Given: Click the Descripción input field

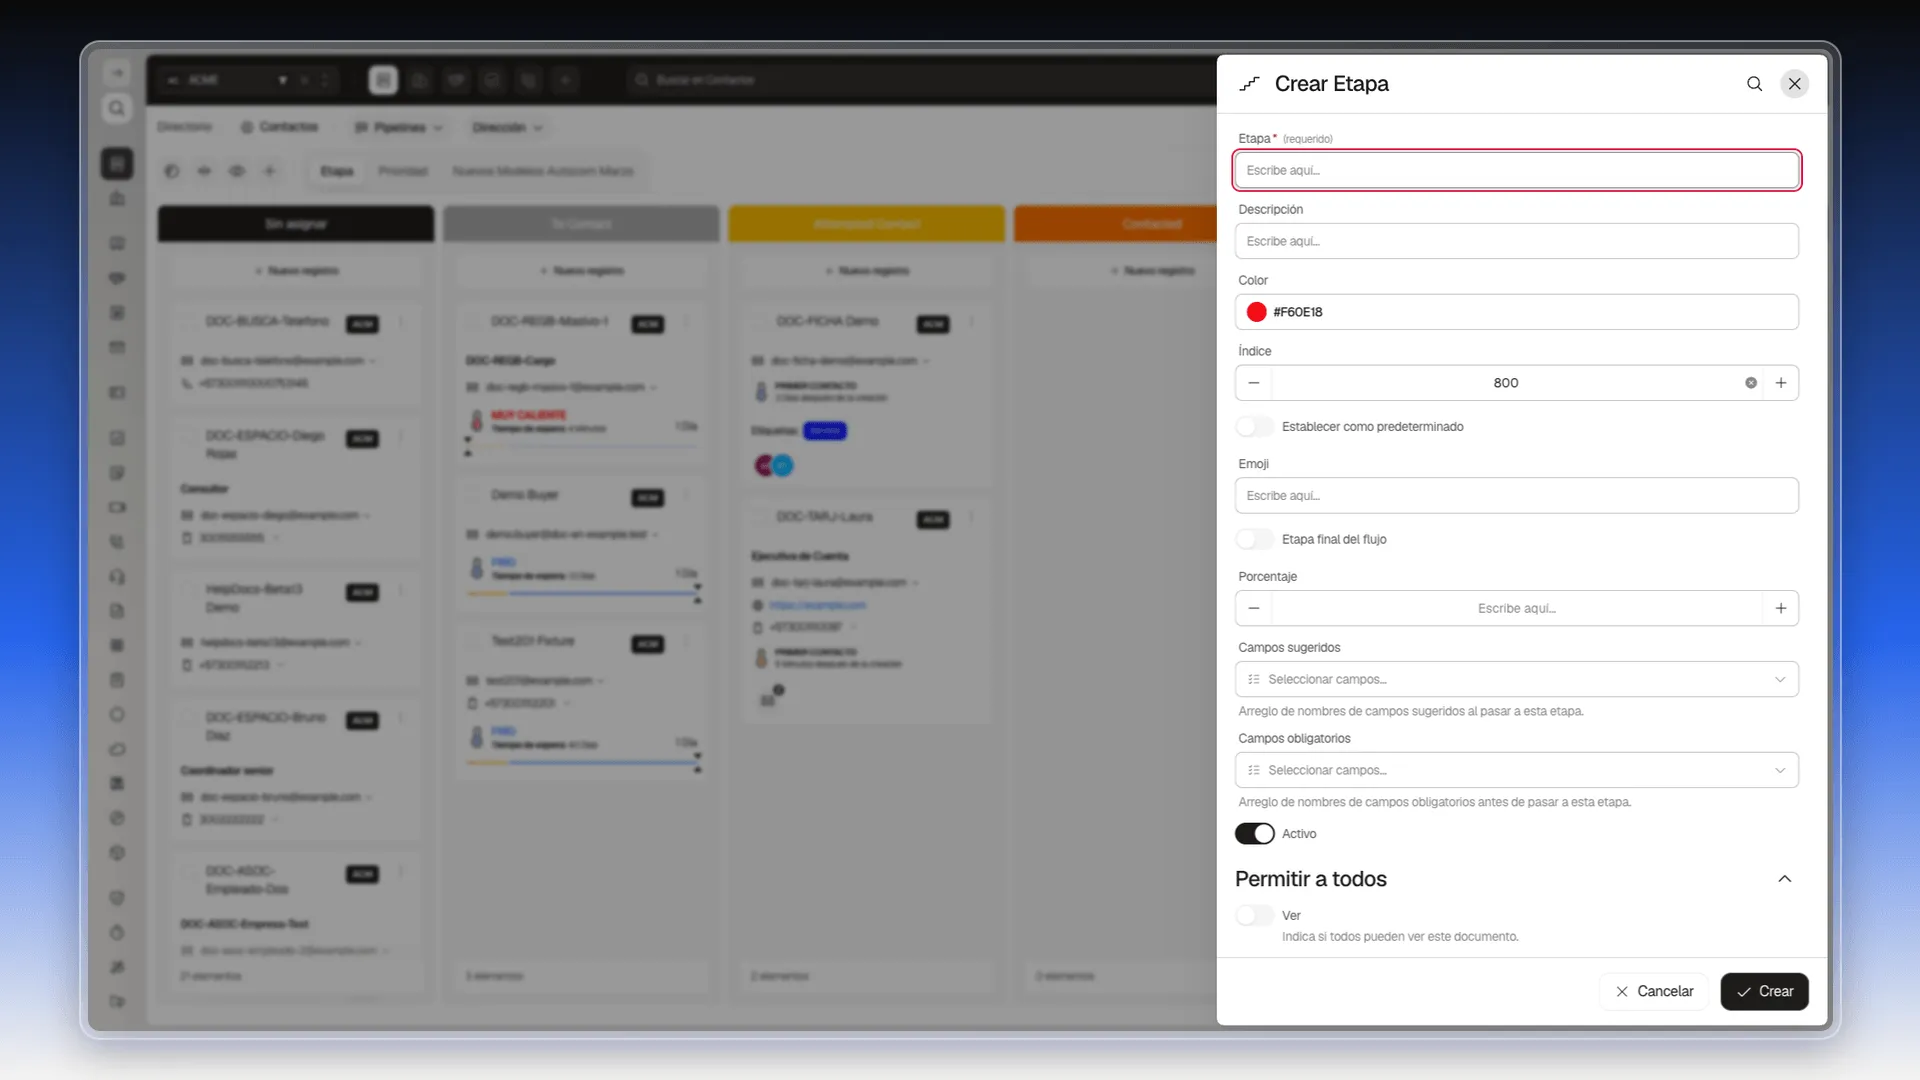Looking at the screenshot, I should click(1516, 241).
